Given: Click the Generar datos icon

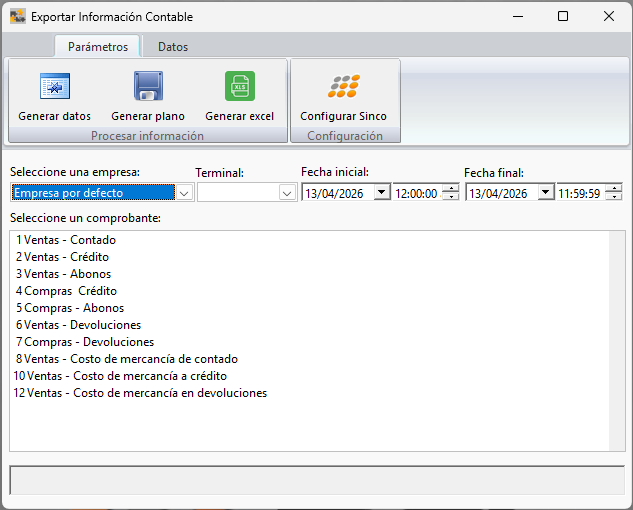Looking at the screenshot, I should pyautogui.click(x=54, y=87).
